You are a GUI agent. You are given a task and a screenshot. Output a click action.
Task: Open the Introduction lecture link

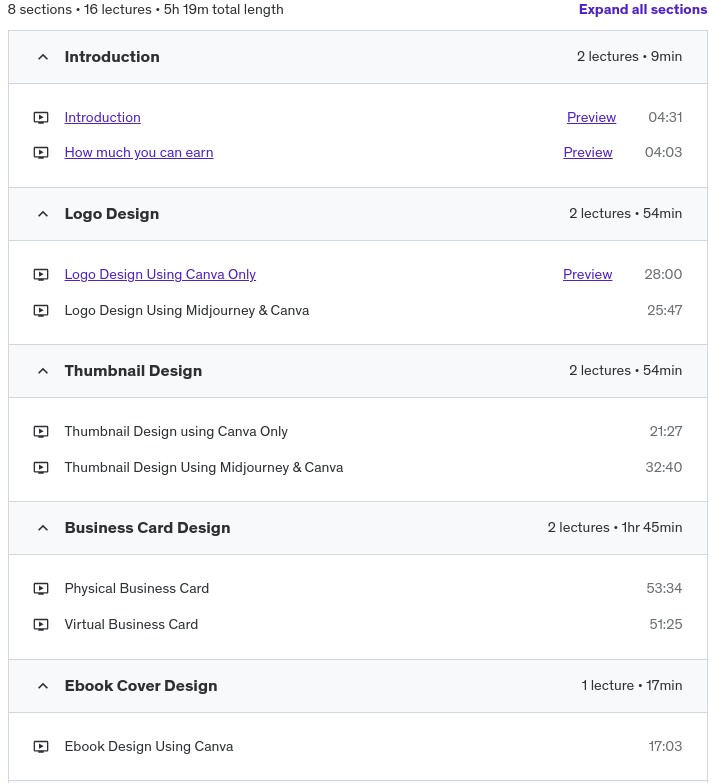pos(102,117)
